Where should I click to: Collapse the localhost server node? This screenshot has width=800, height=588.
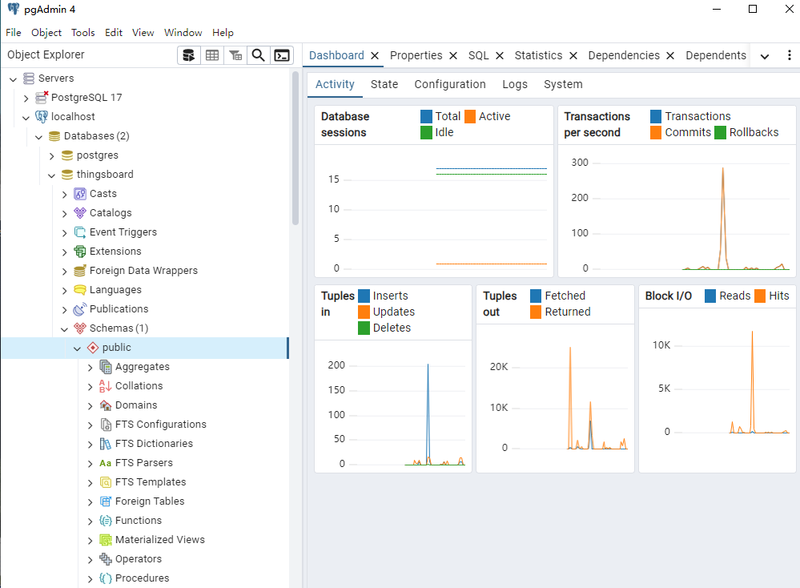tap(26, 117)
